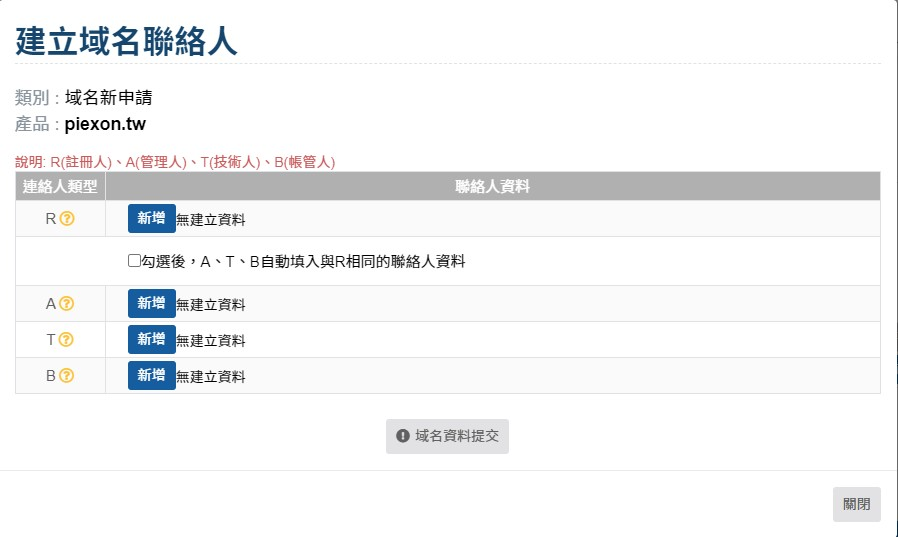Viewport: 898px width, 537px height.
Task: Check the auto-fill A, T, B checkbox
Action: (x=134, y=261)
